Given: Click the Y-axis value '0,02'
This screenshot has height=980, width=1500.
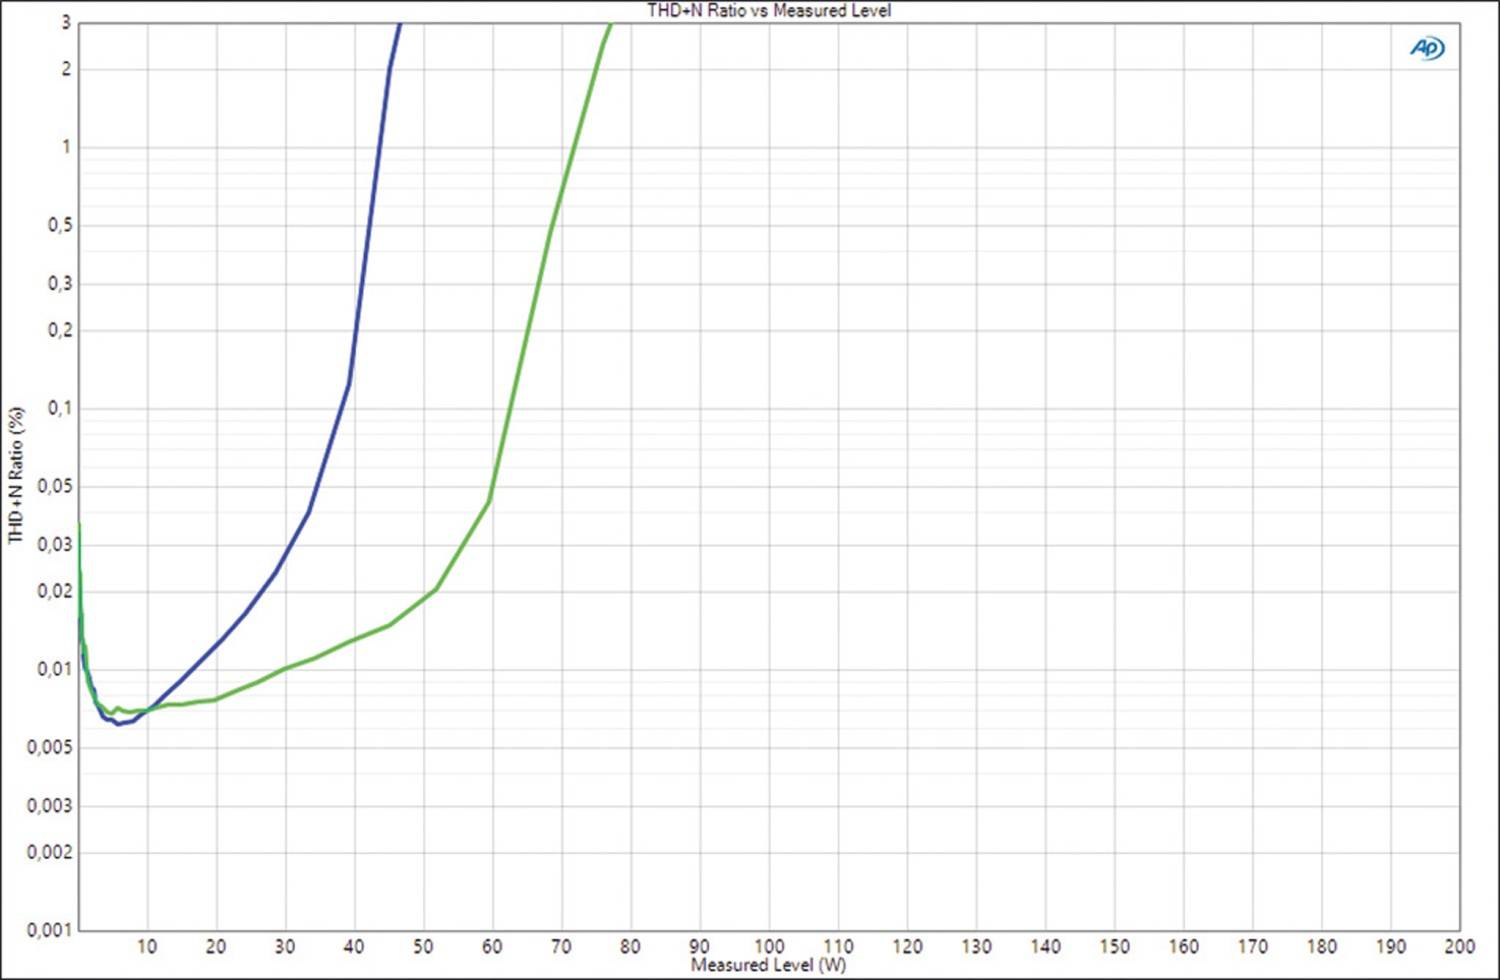Looking at the screenshot, I should tap(56, 591).
